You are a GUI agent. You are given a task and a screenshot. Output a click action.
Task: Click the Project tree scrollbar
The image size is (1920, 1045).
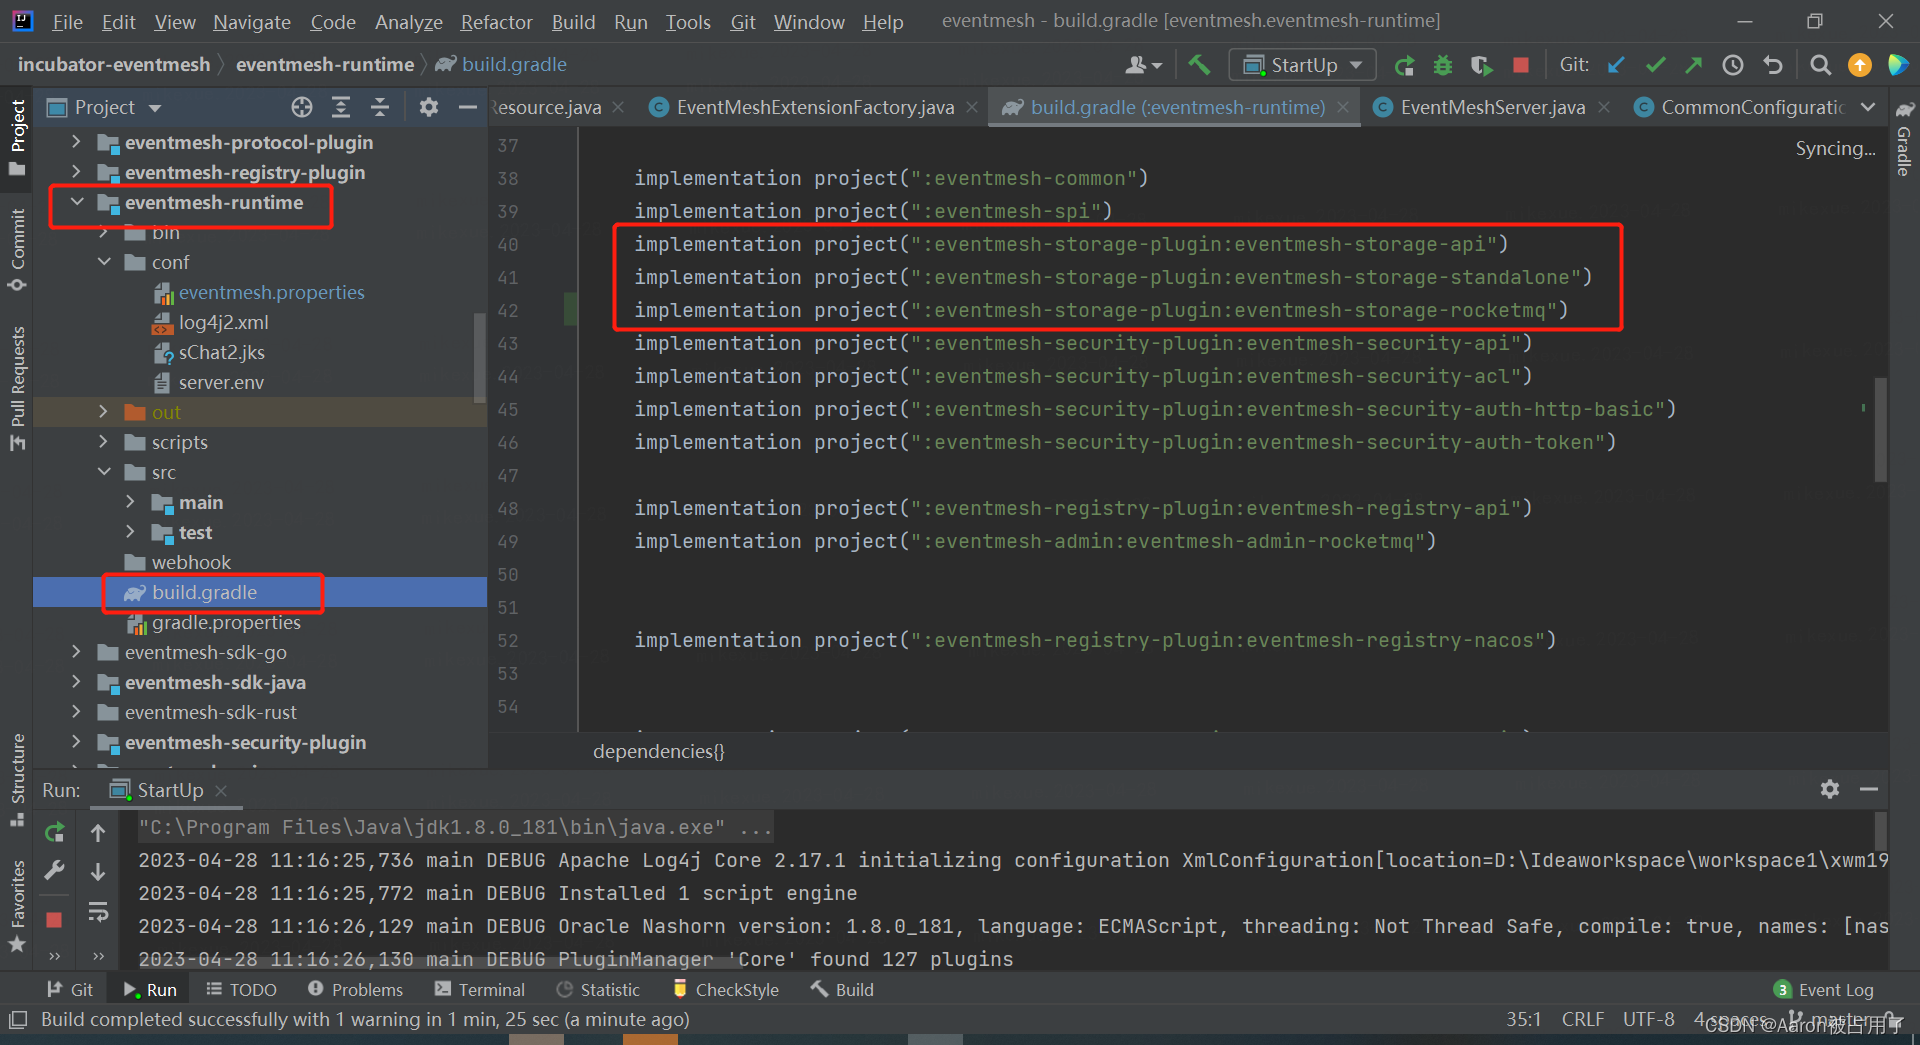click(480, 356)
